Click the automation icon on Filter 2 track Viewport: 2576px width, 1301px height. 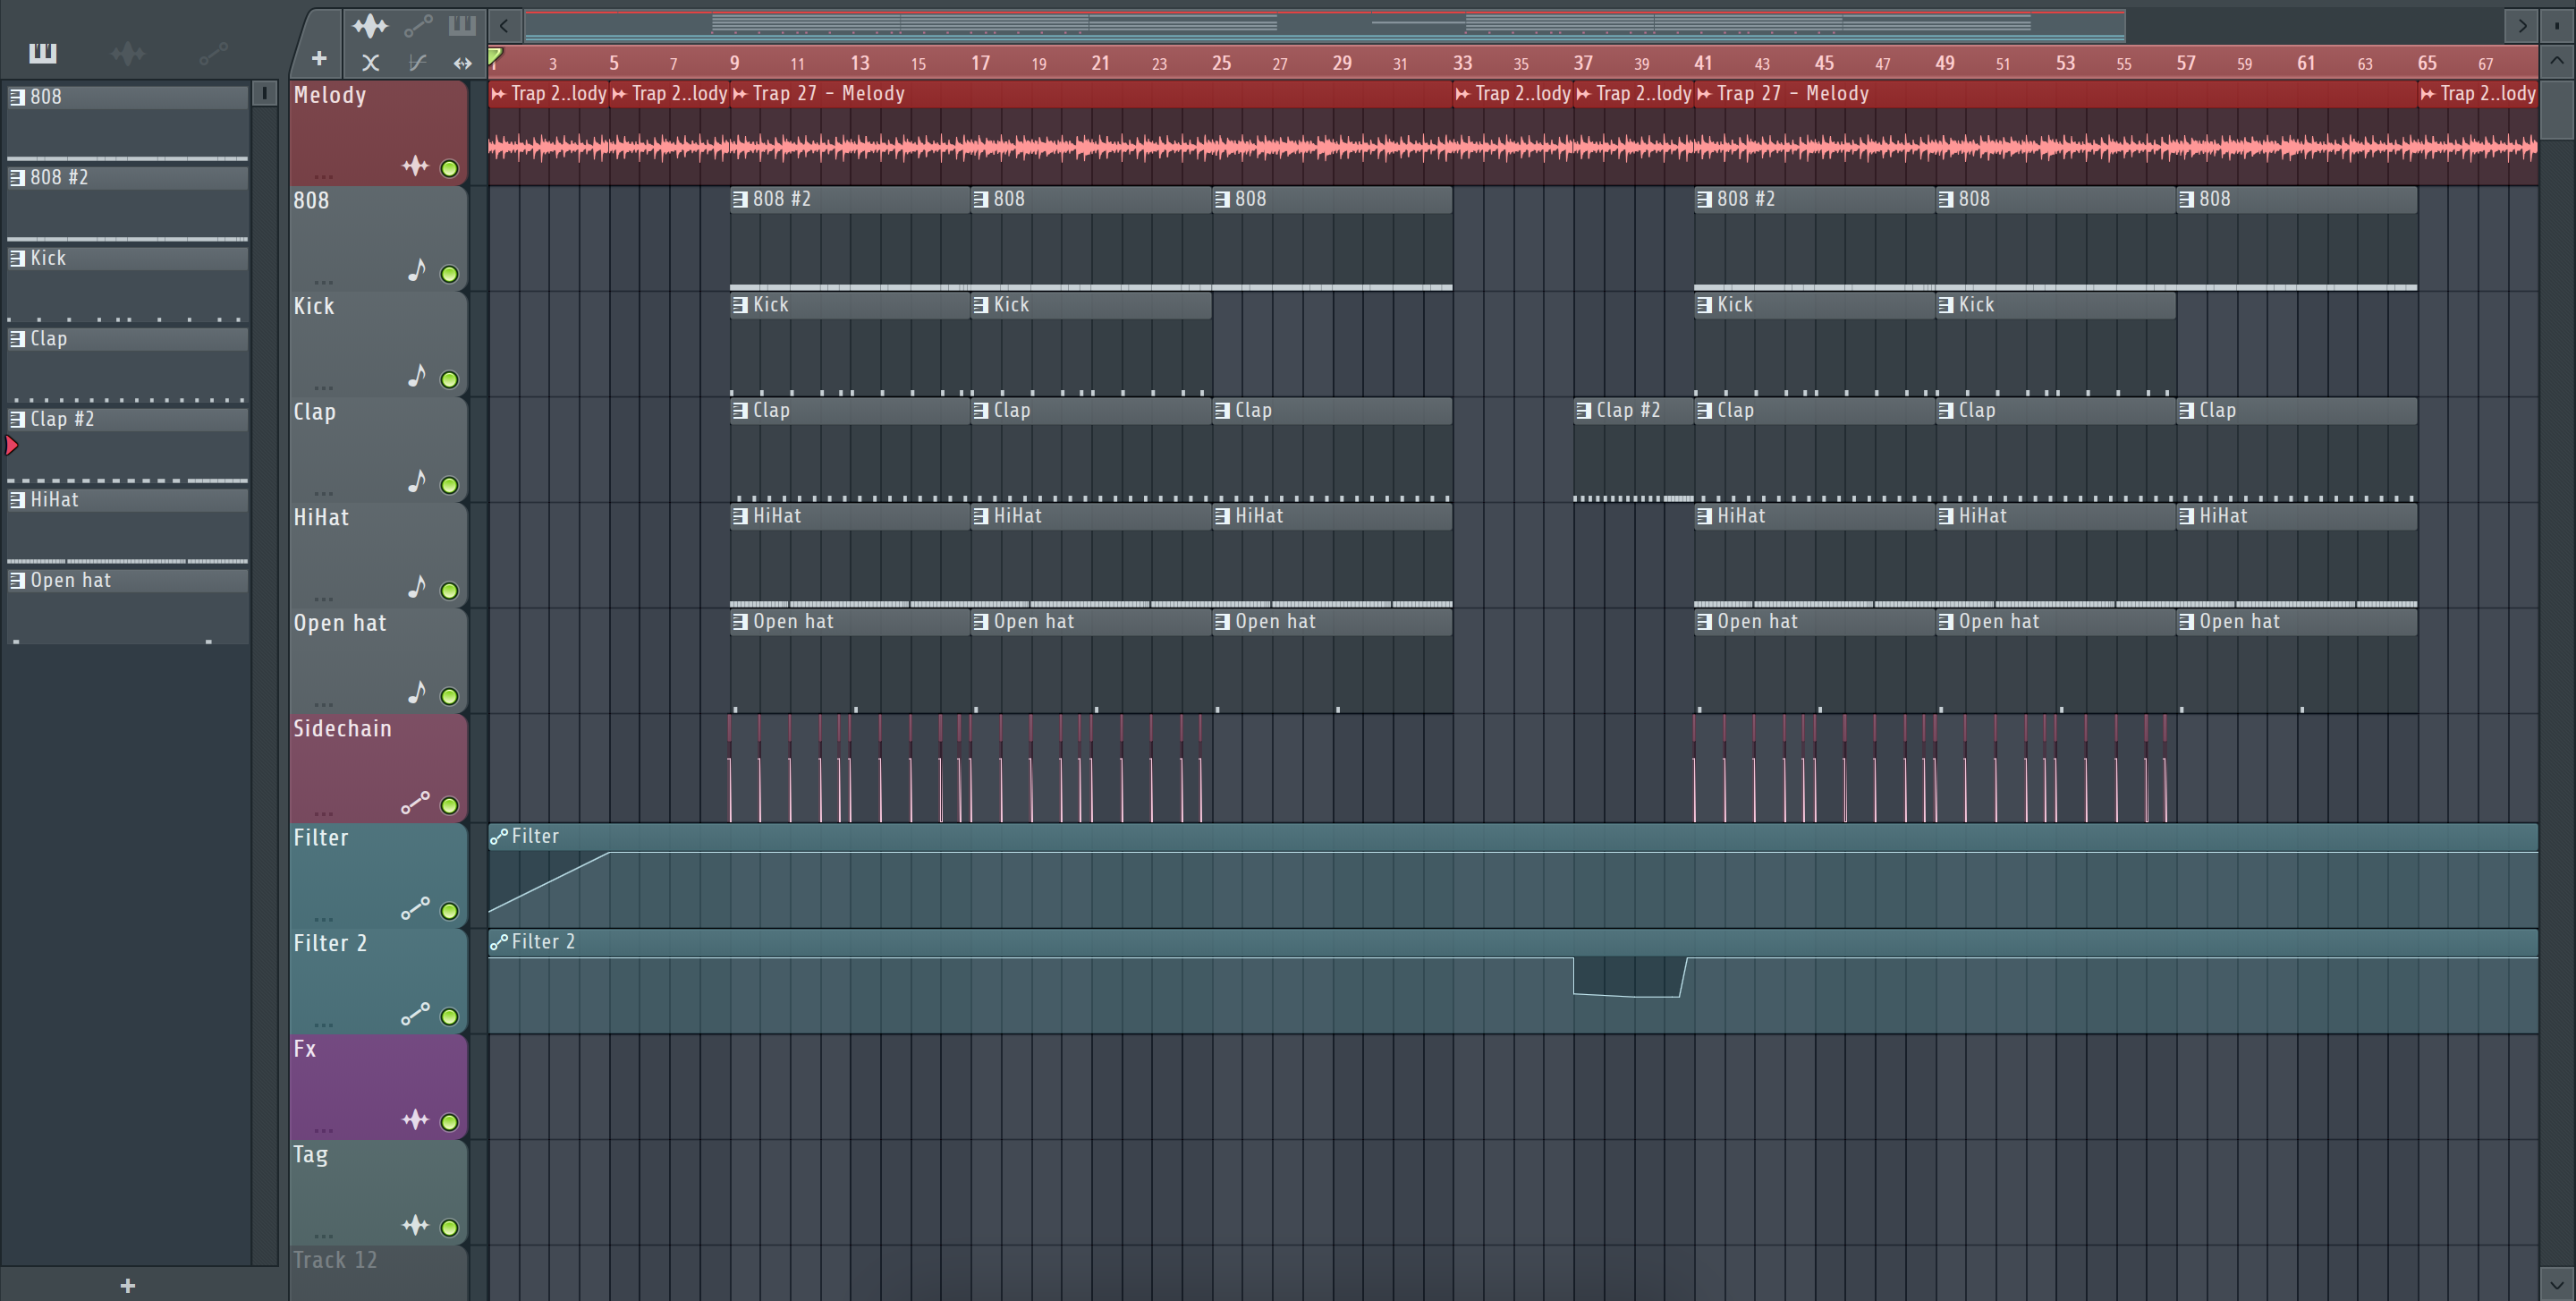coord(415,1013)
